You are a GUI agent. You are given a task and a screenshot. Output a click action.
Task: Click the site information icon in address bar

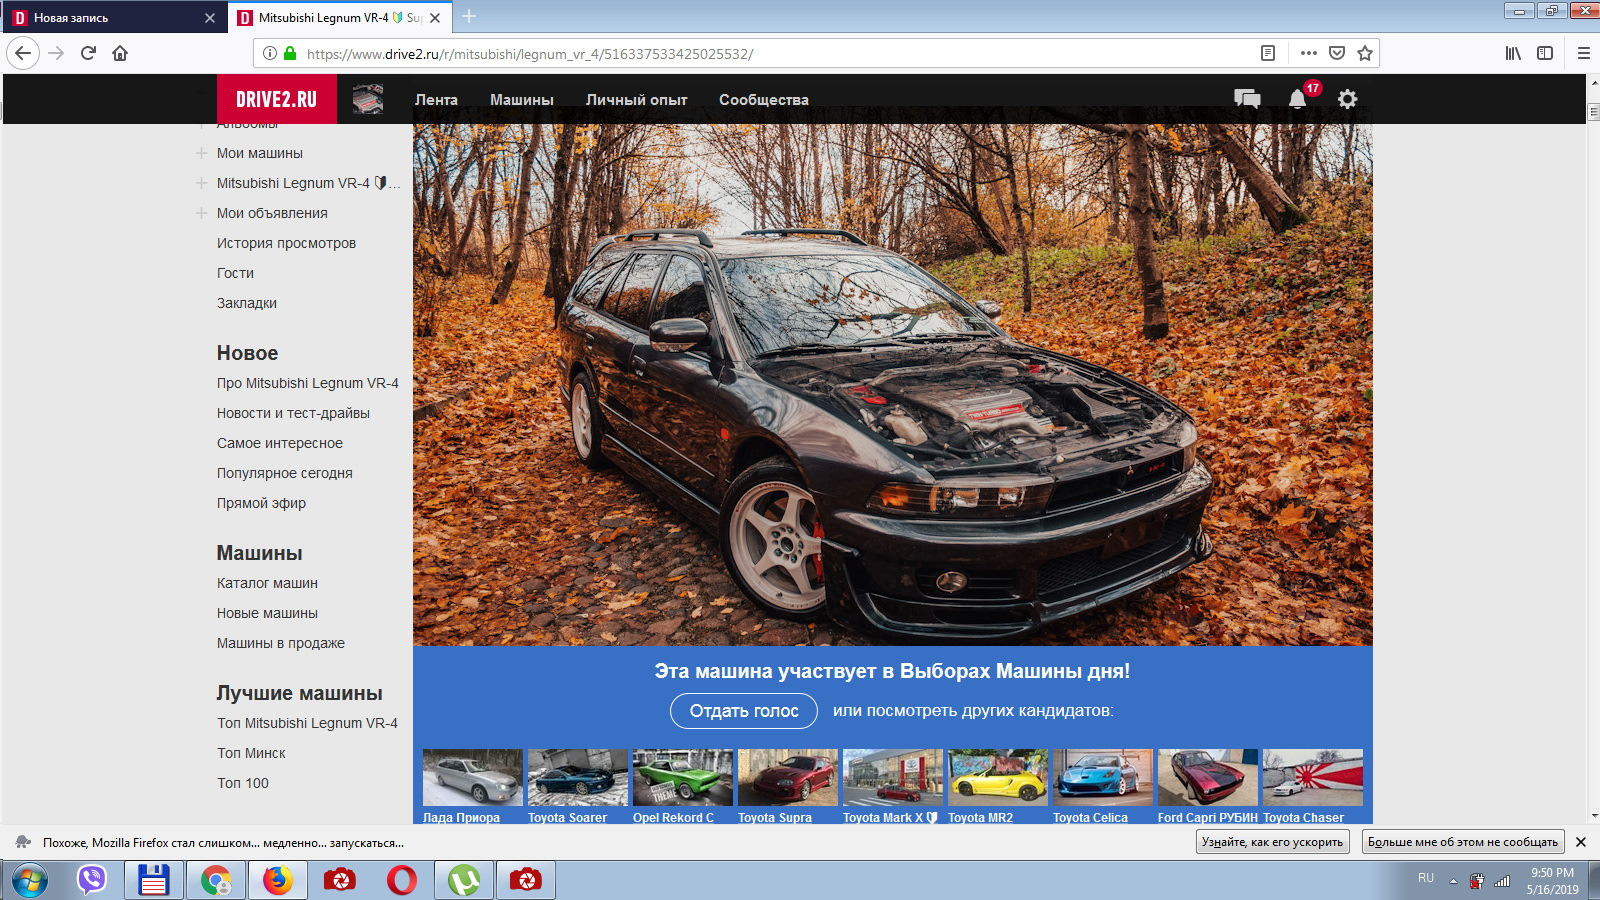(271, 53)
